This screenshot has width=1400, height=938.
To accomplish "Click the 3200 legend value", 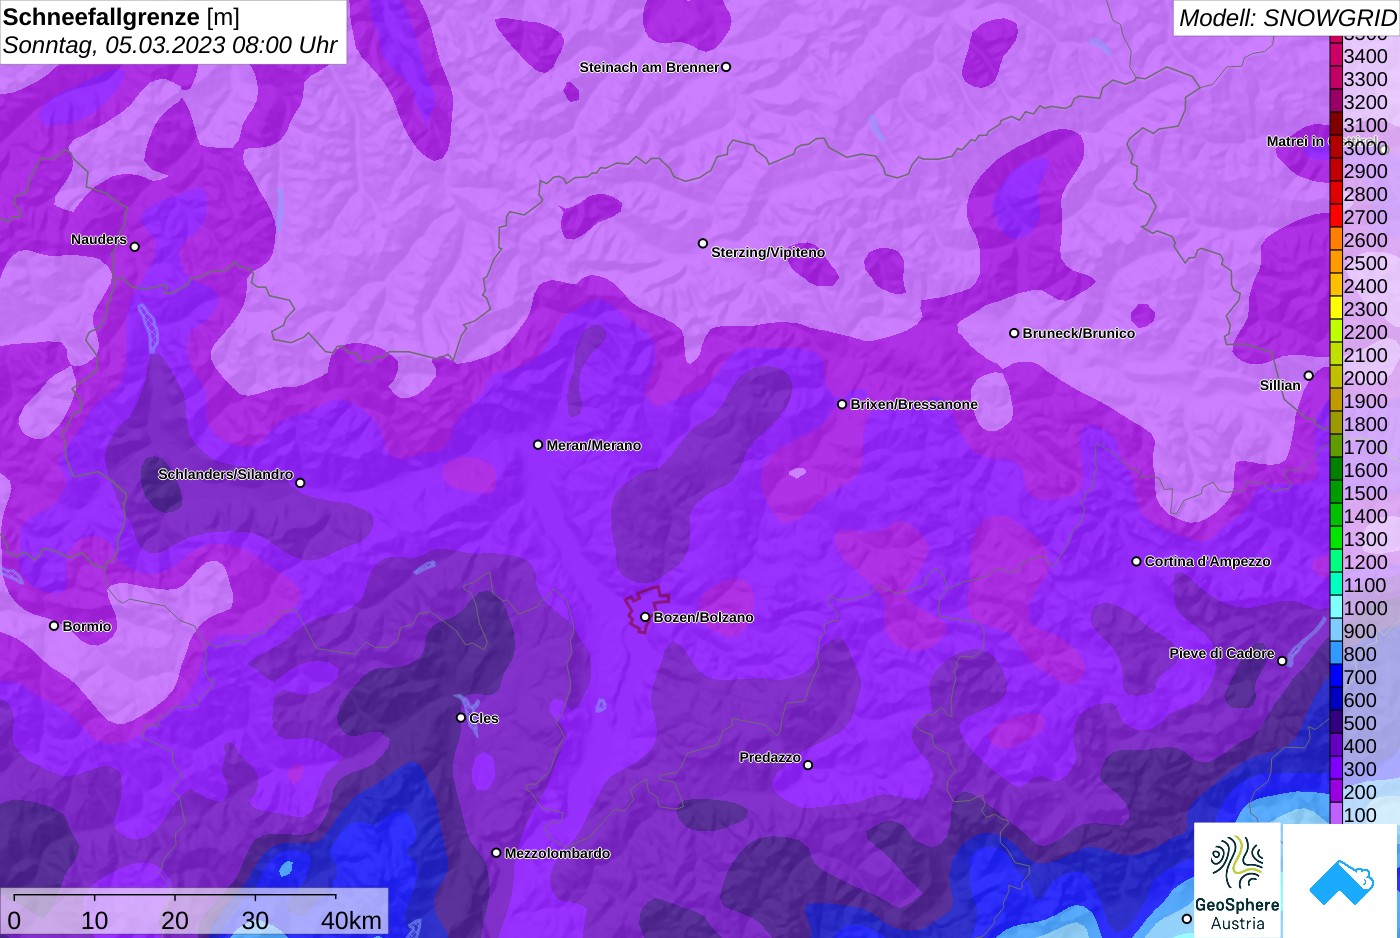I will (1365, 102).
